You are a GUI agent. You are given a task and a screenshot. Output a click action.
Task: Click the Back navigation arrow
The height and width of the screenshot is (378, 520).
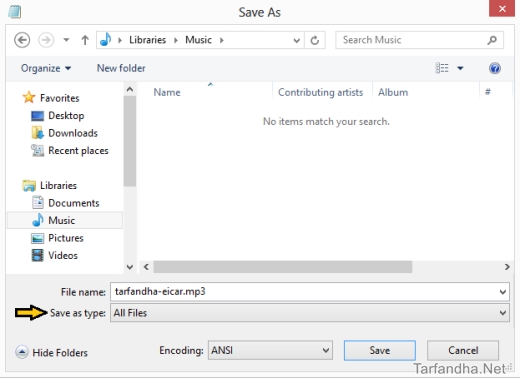[22, 40]
